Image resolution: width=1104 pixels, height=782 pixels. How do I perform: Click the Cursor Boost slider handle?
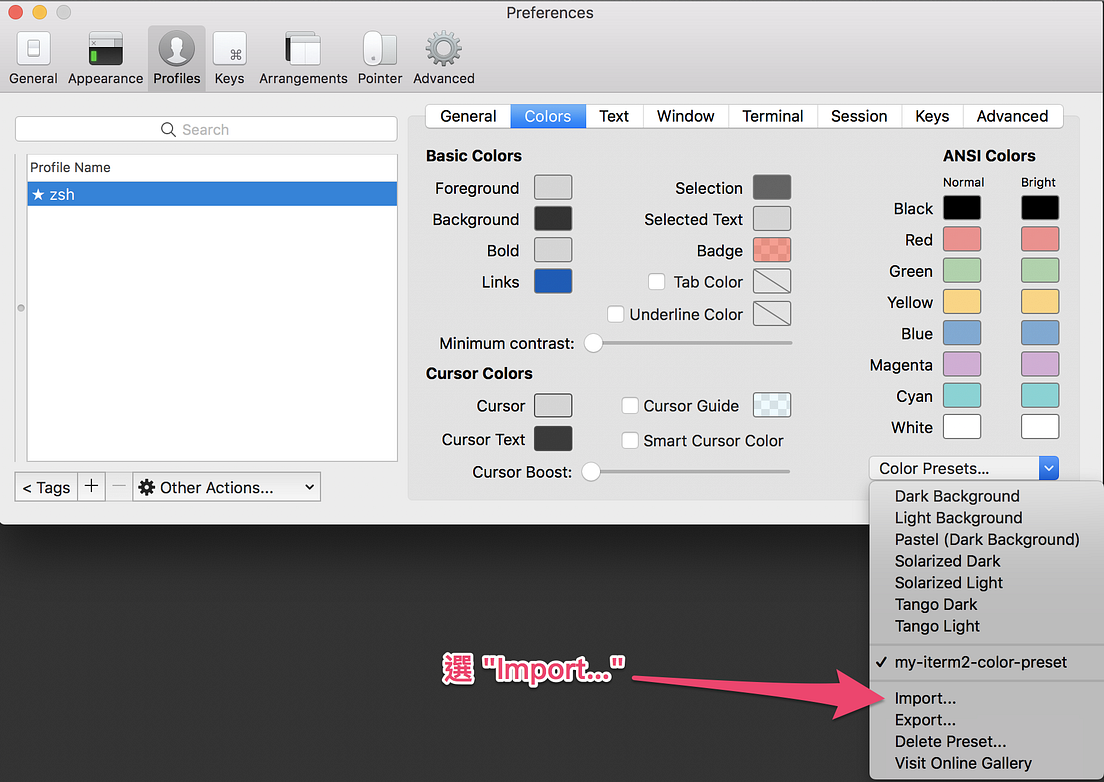coord(591,472)
